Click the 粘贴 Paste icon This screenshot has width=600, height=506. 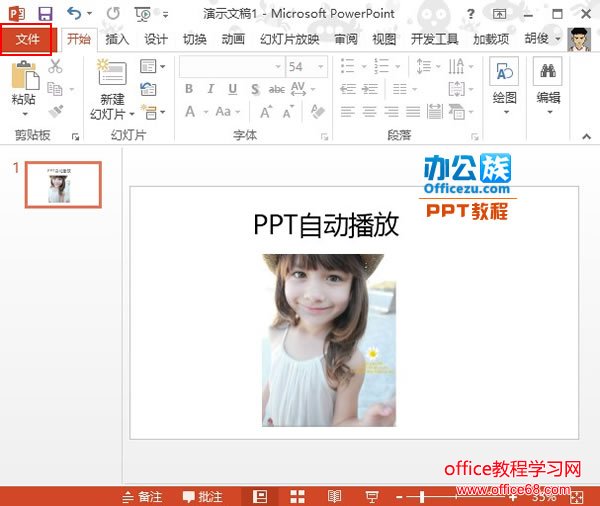click(x=25, y=75)
